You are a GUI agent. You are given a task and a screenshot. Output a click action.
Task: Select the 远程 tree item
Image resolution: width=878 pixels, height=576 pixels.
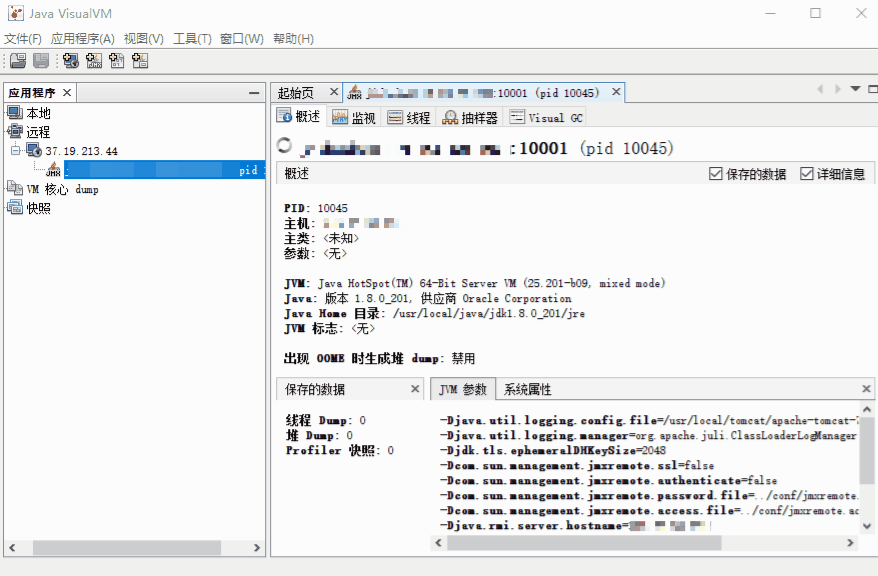pos(38,132)
